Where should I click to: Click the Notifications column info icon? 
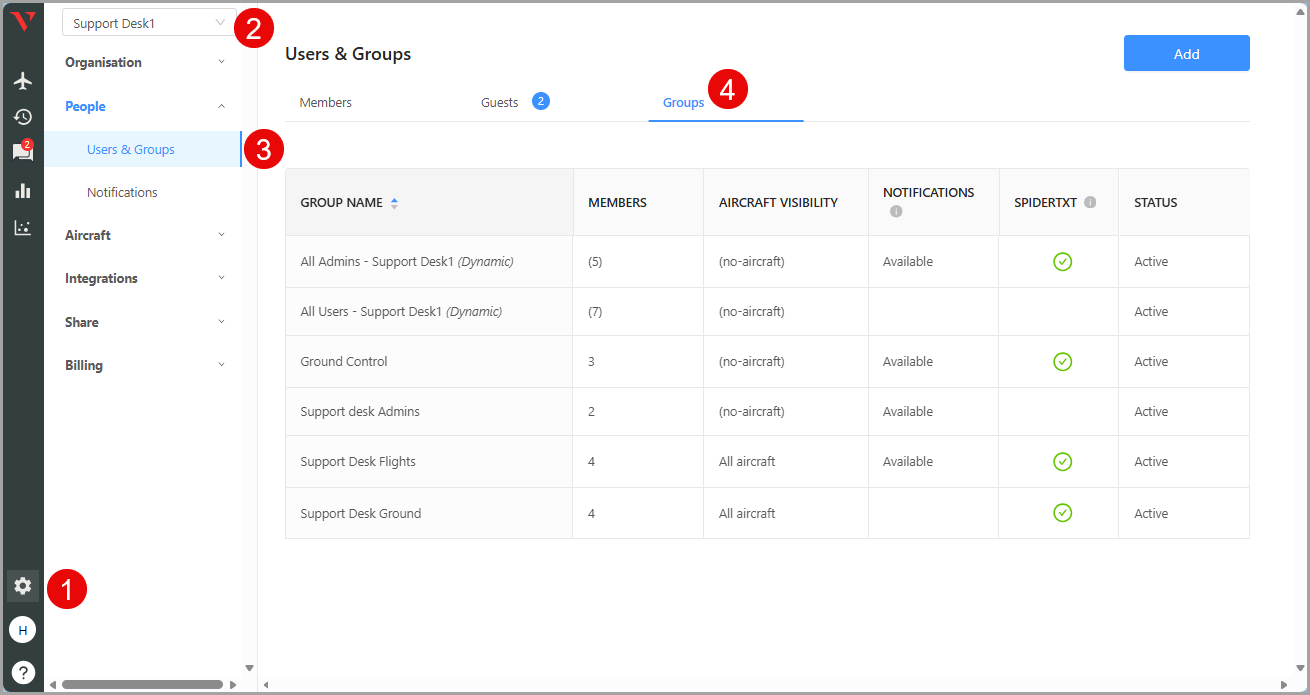896,211
